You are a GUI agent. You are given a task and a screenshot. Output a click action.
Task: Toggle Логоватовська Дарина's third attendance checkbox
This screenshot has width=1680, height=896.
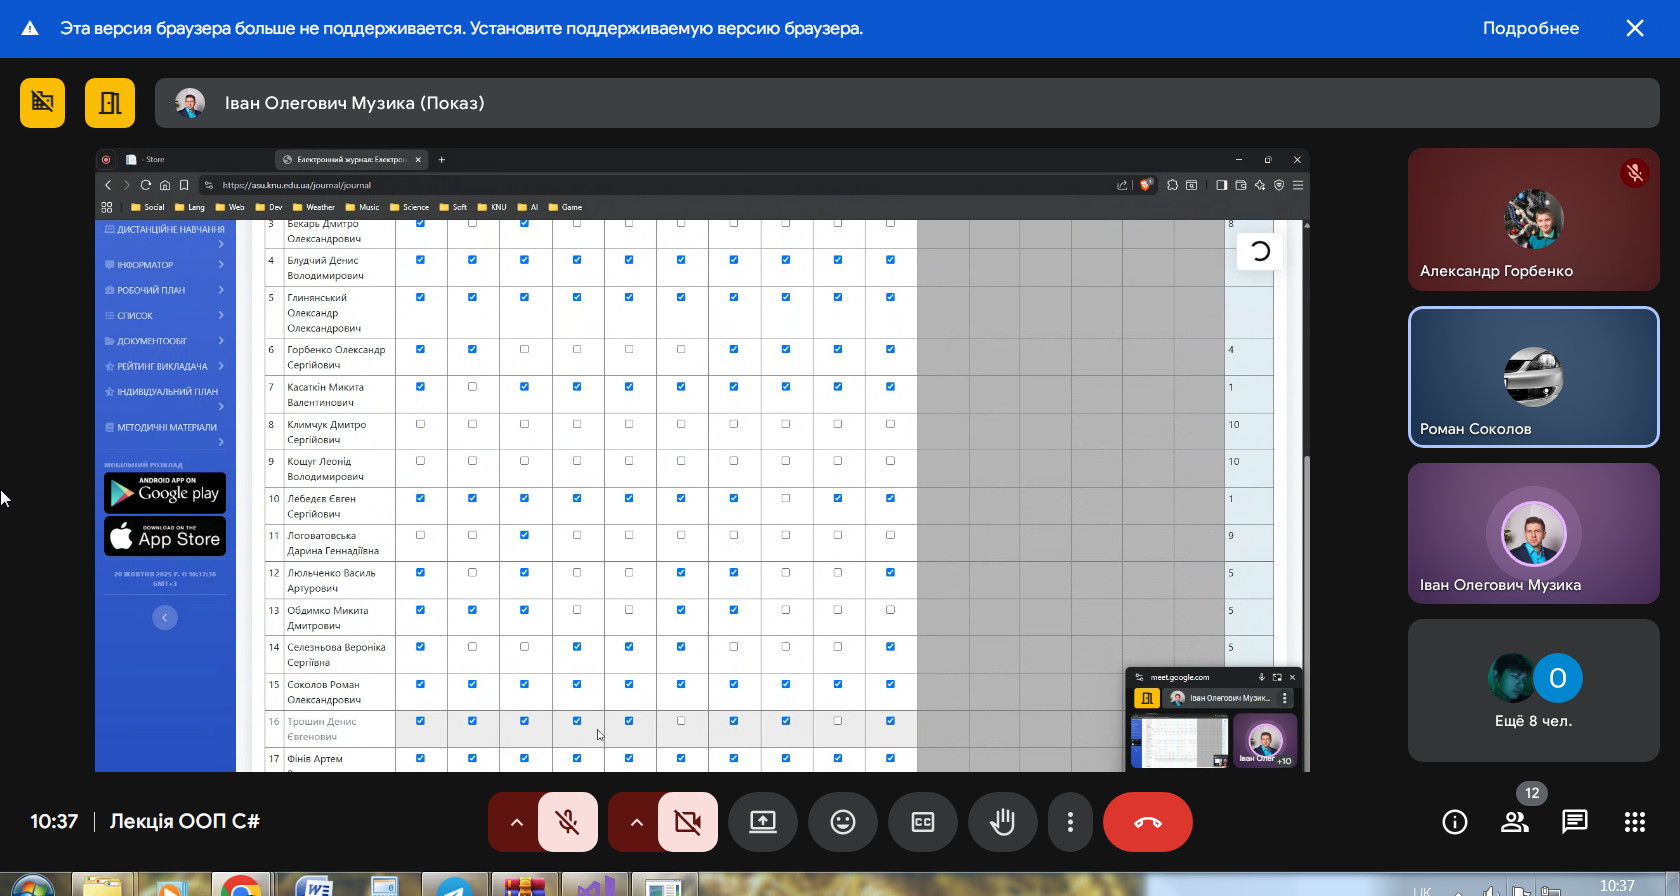tap(524, 535)
